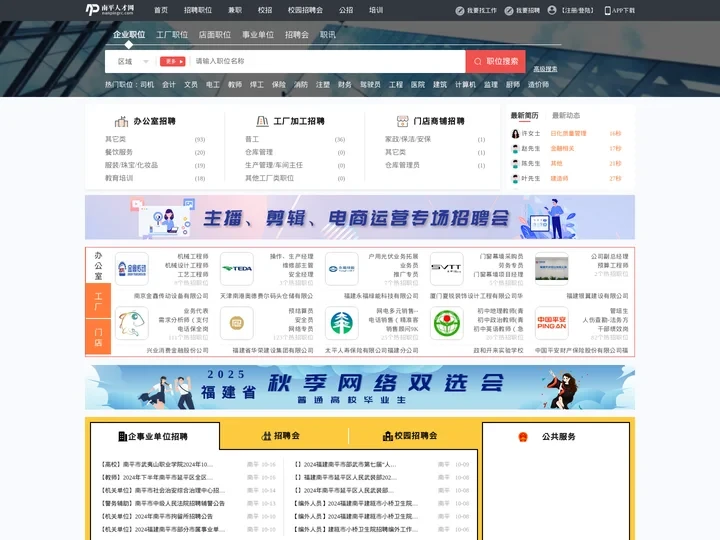This screenshot has width=720, height=540.
Task: Click hot job keyword 计算机
Action: click(465, 84)
